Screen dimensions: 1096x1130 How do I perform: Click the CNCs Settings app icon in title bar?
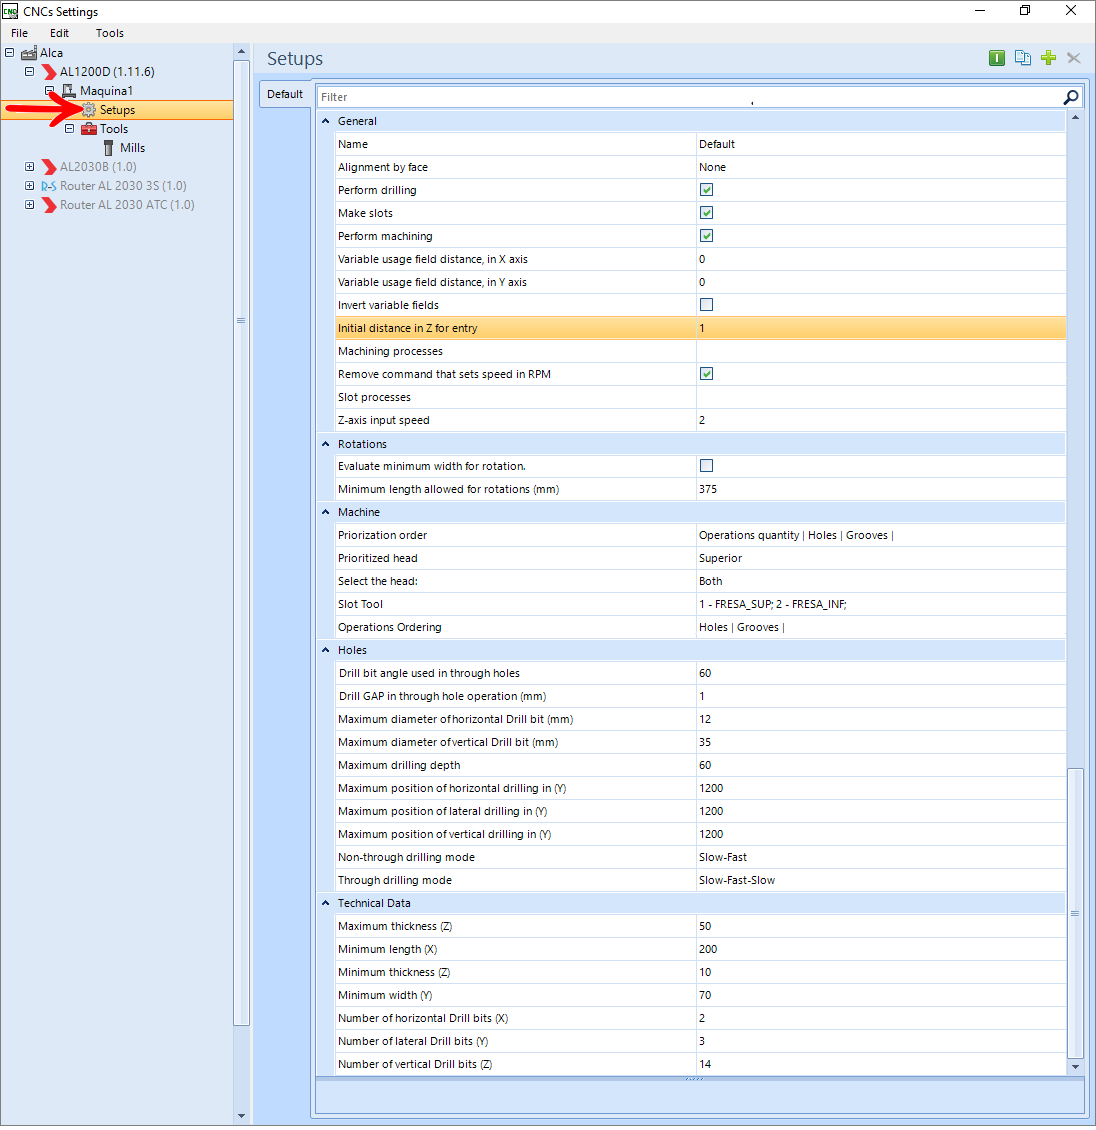(x=10, y=11)
